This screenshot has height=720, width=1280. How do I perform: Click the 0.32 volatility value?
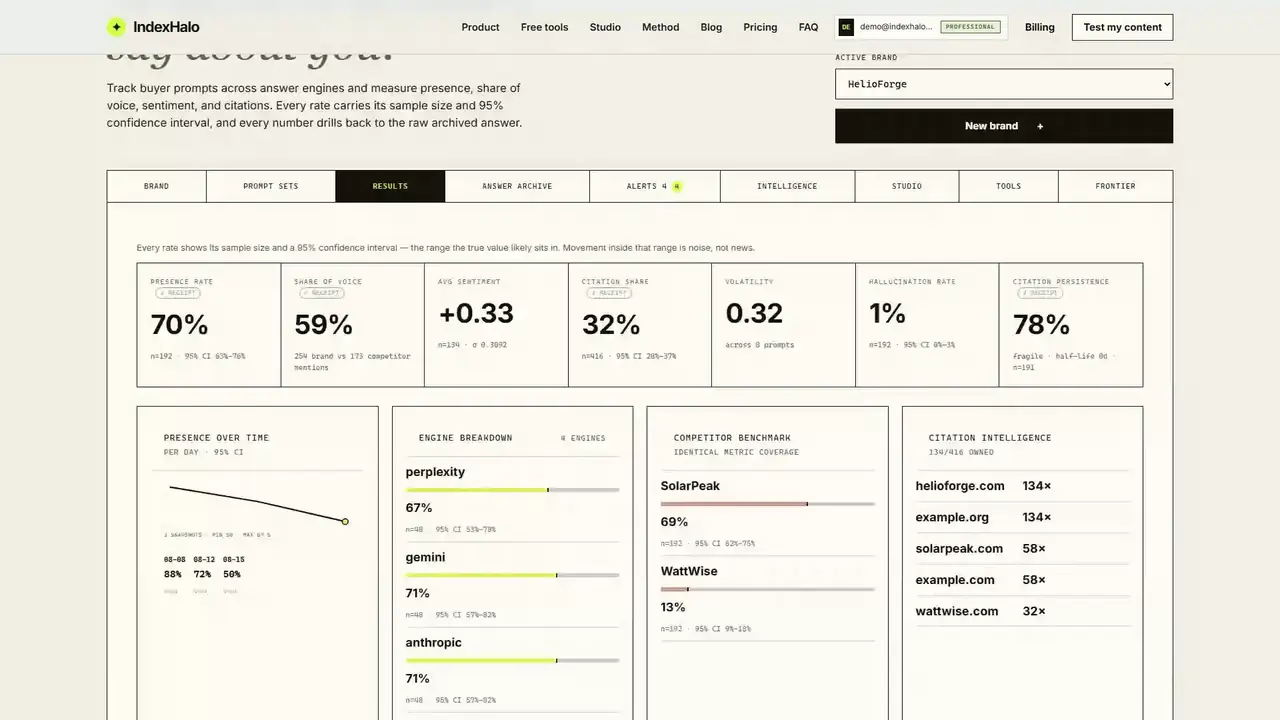pos(754,313)
